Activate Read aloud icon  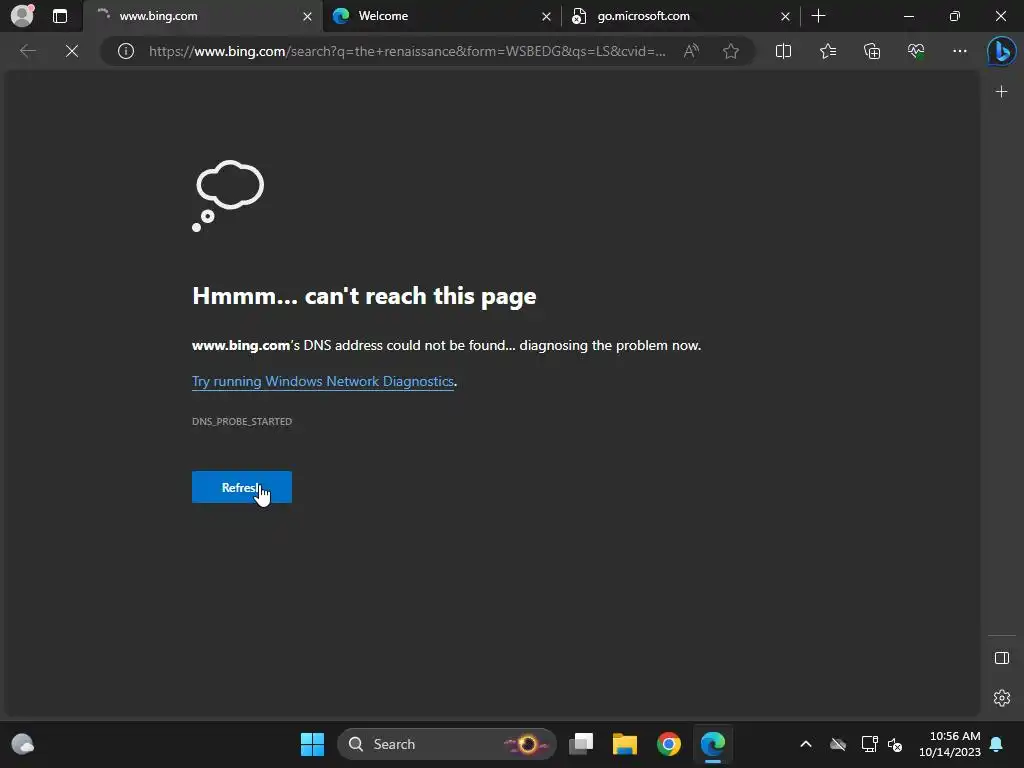[x=691, y=51]
